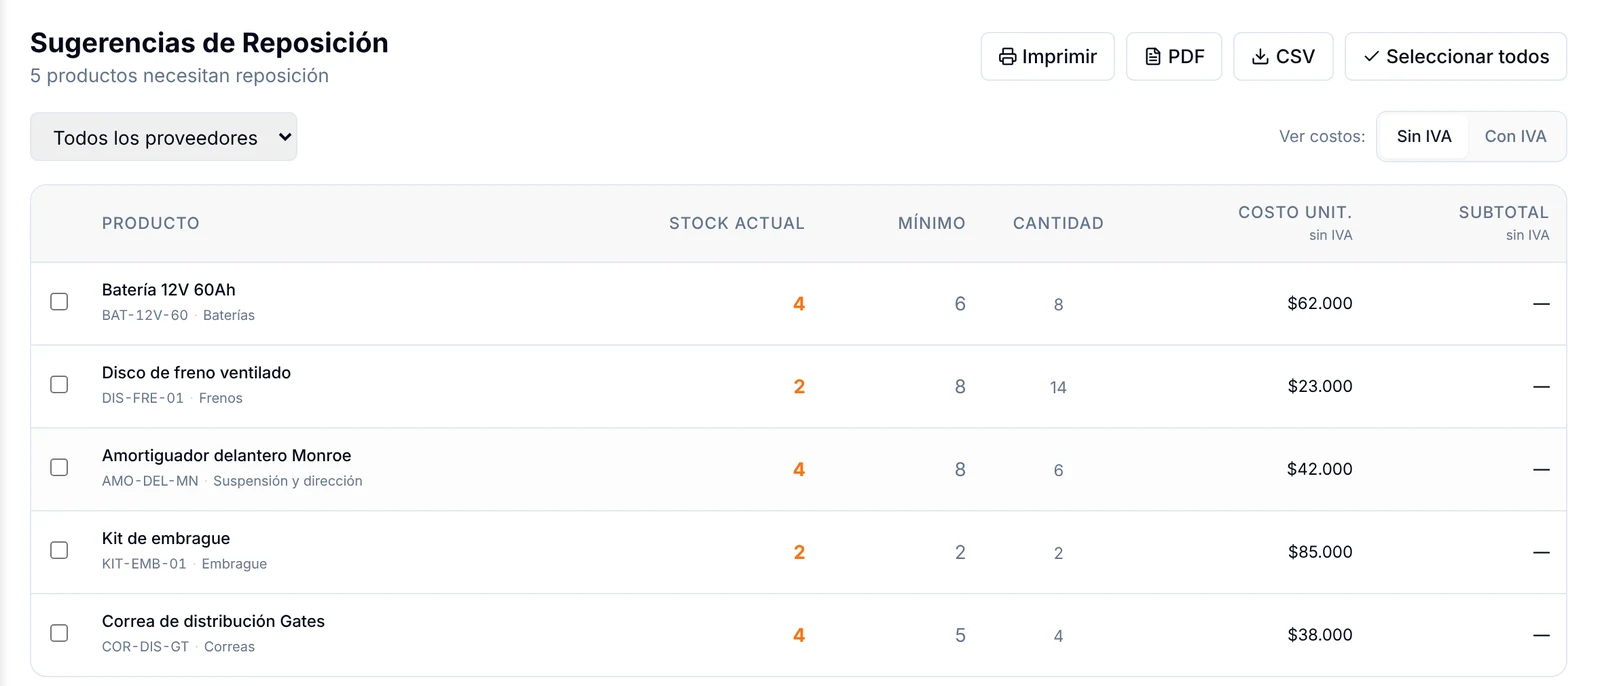Click product name Disco de freno ventilado
Viewport: 1600px width, 686px height.
[x=196, y=373]
